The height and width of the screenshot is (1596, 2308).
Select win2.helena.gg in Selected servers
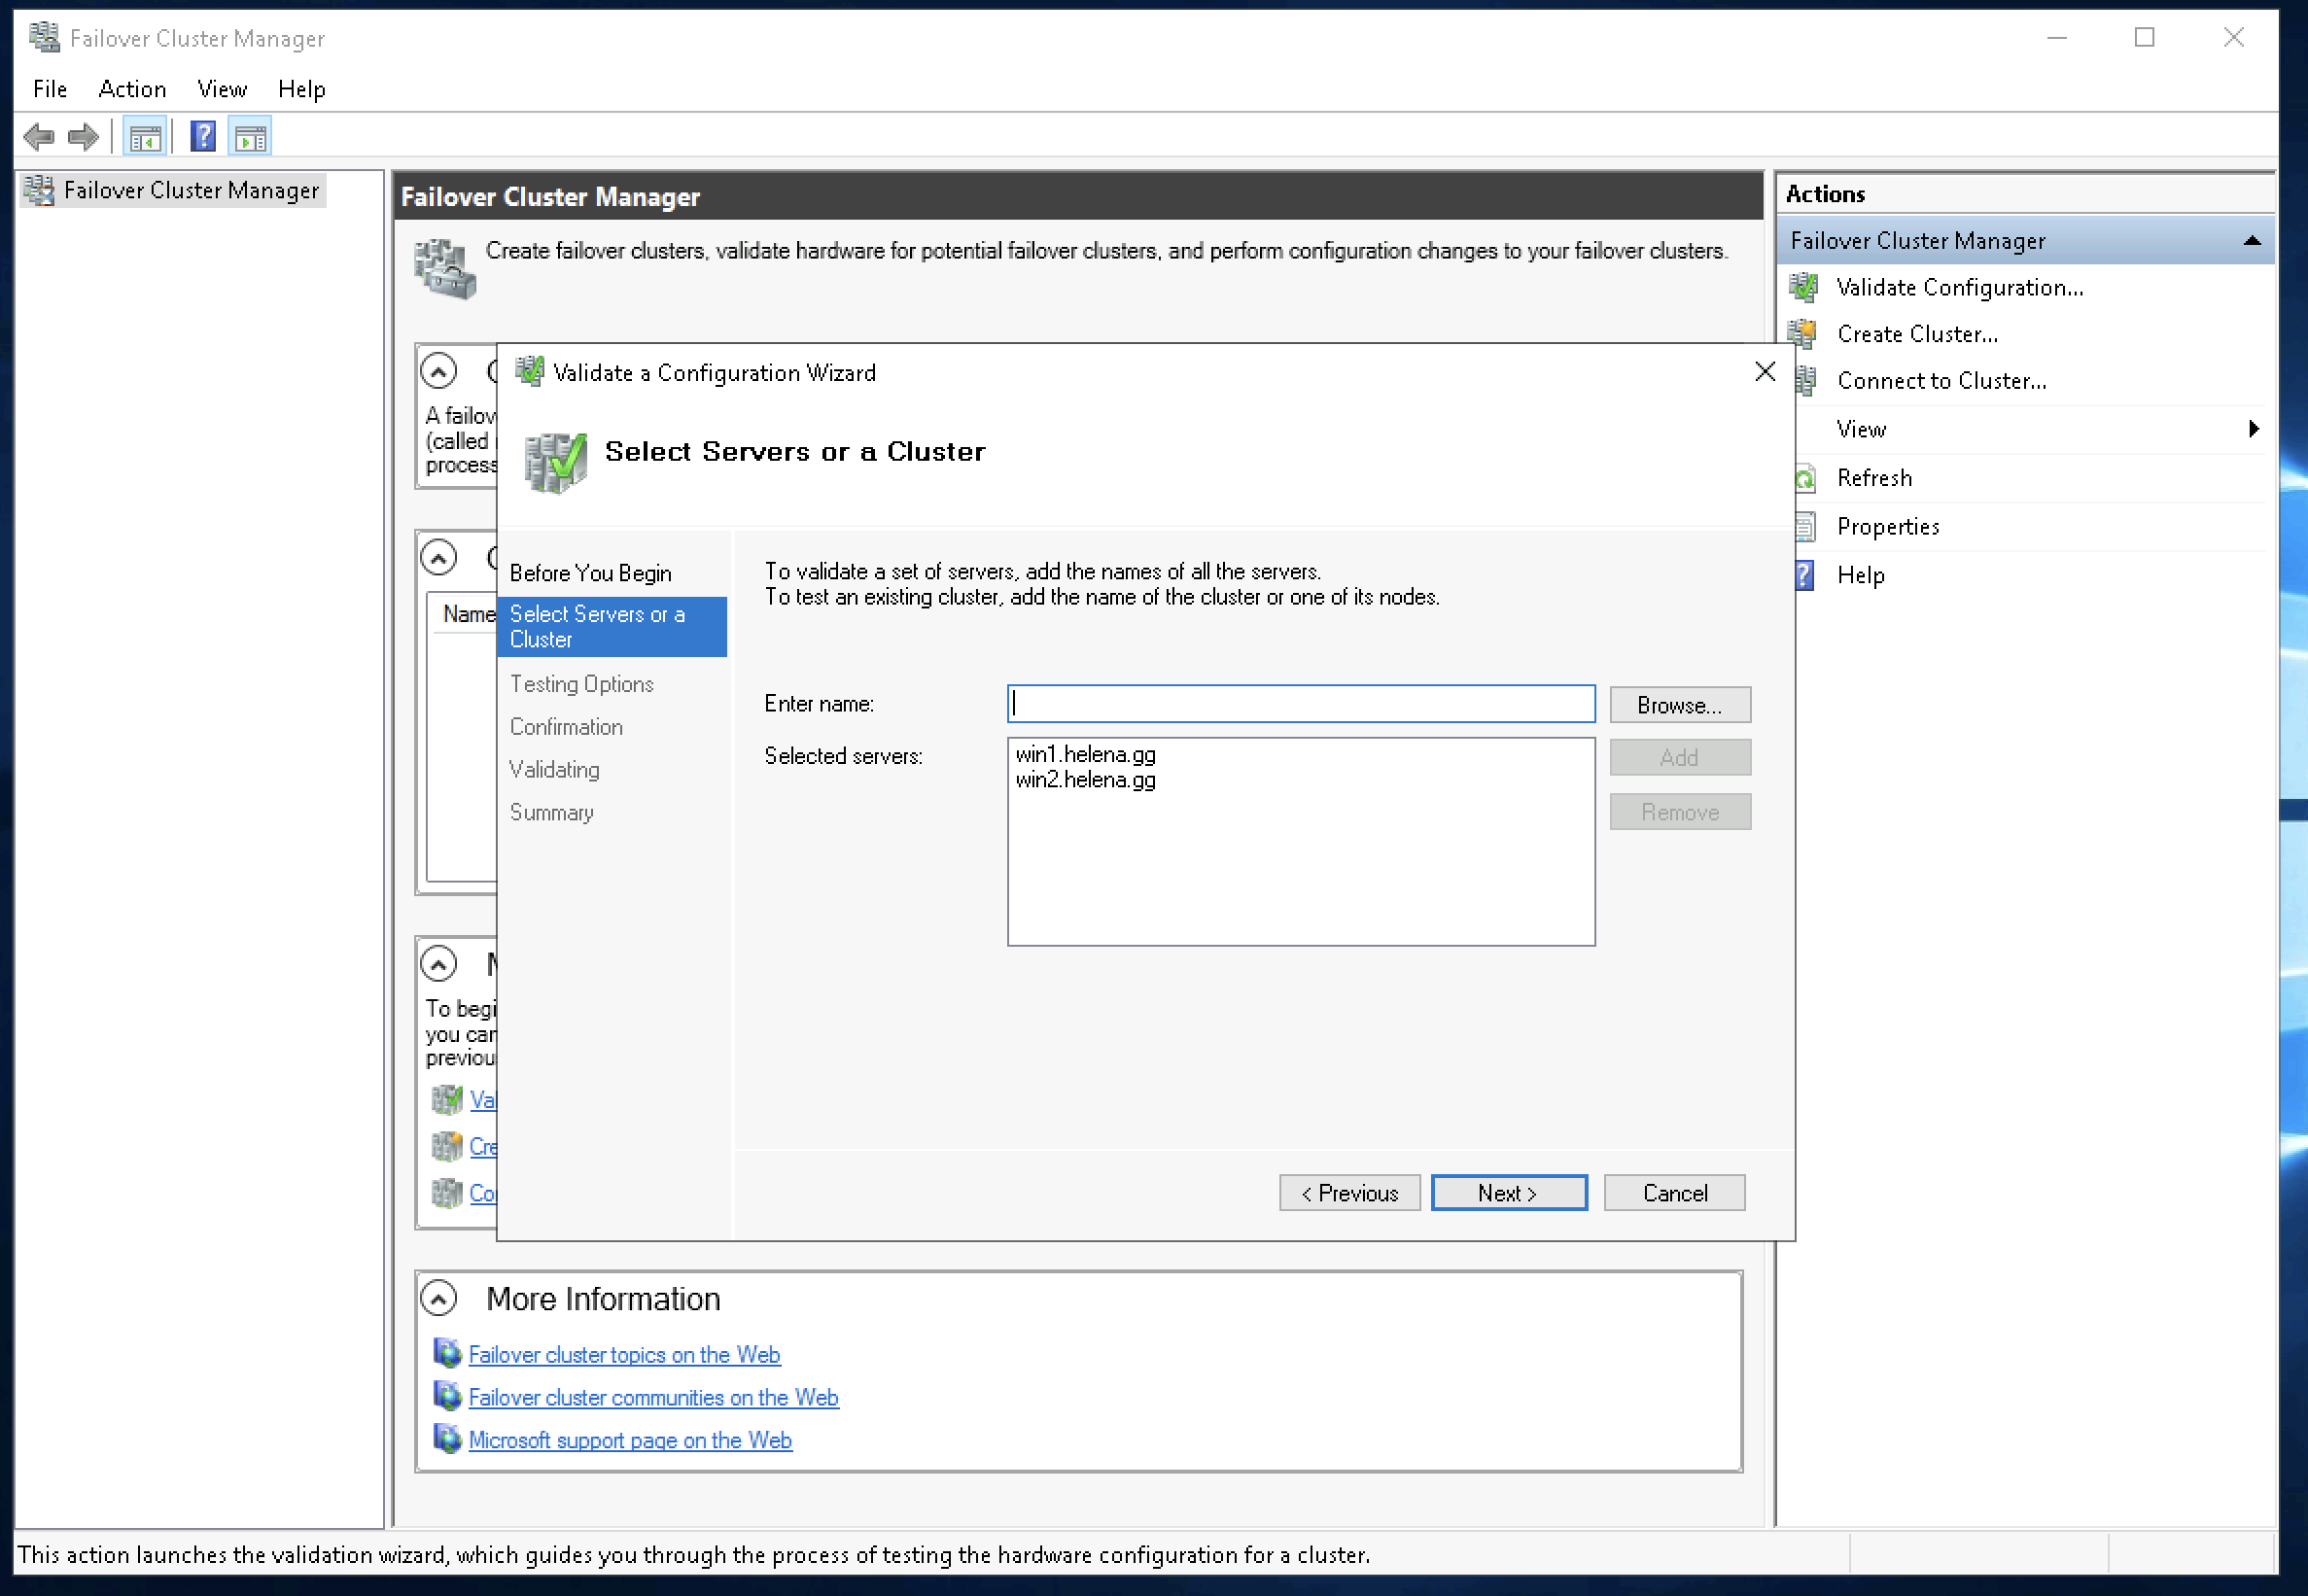click(1085, 780)
